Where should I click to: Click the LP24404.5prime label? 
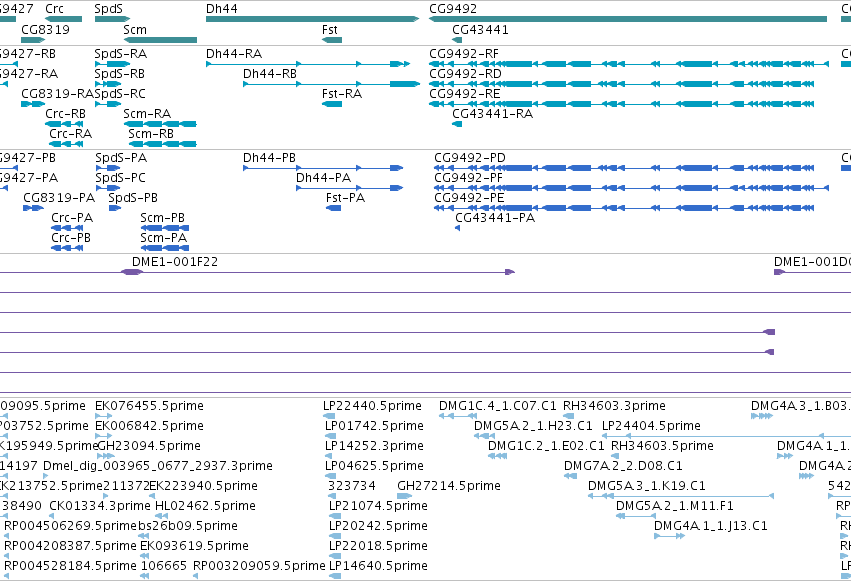click(651, 426)
